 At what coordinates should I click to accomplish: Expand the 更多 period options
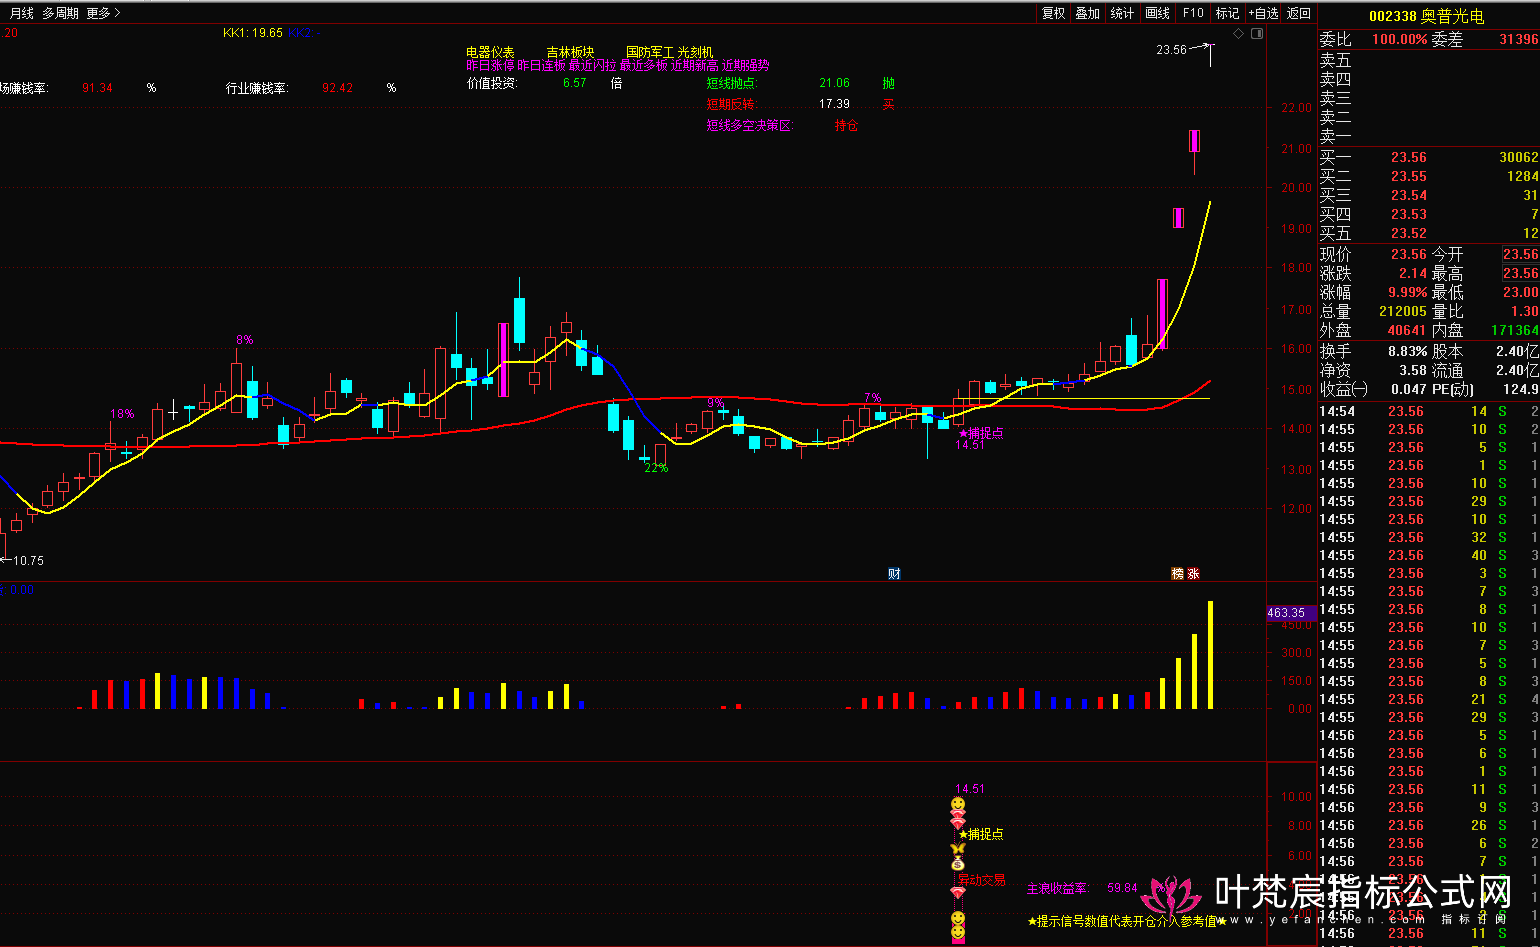tap(102, 13)
